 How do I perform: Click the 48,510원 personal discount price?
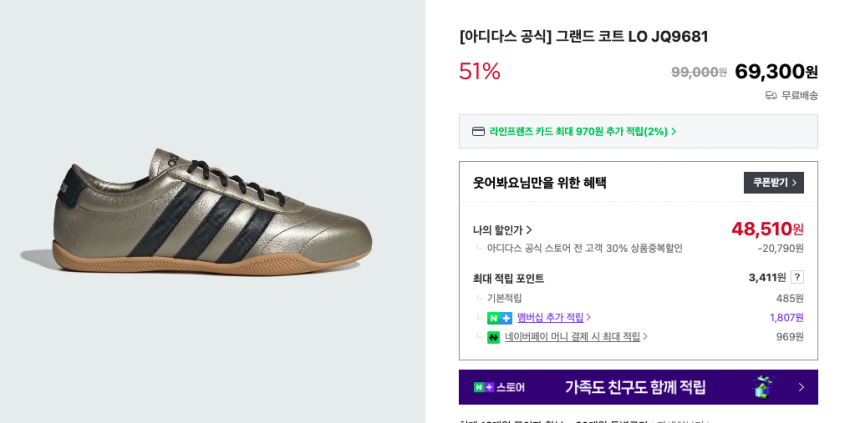(767, 229)
